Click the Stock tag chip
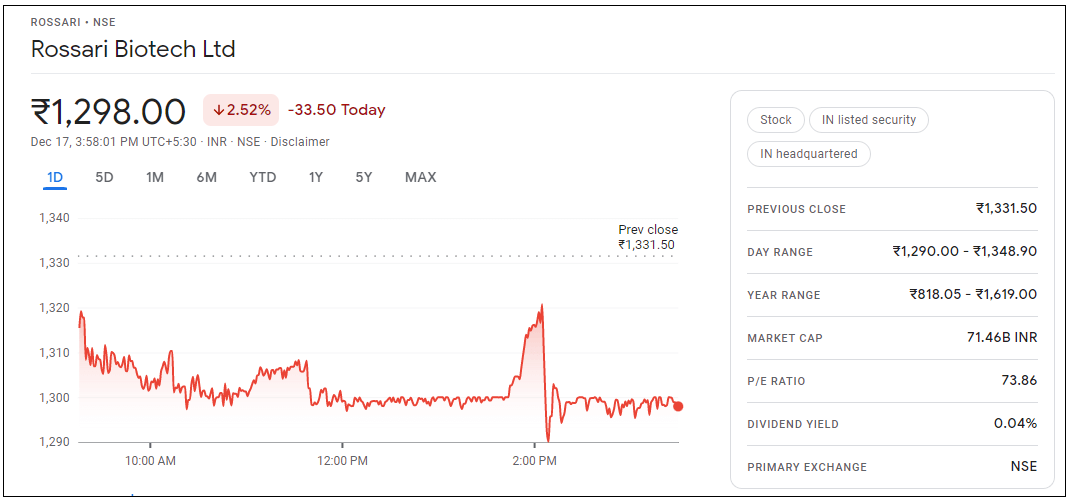Image resolution: width=1070 pixels, height=501 pixels. coord(776,120)
